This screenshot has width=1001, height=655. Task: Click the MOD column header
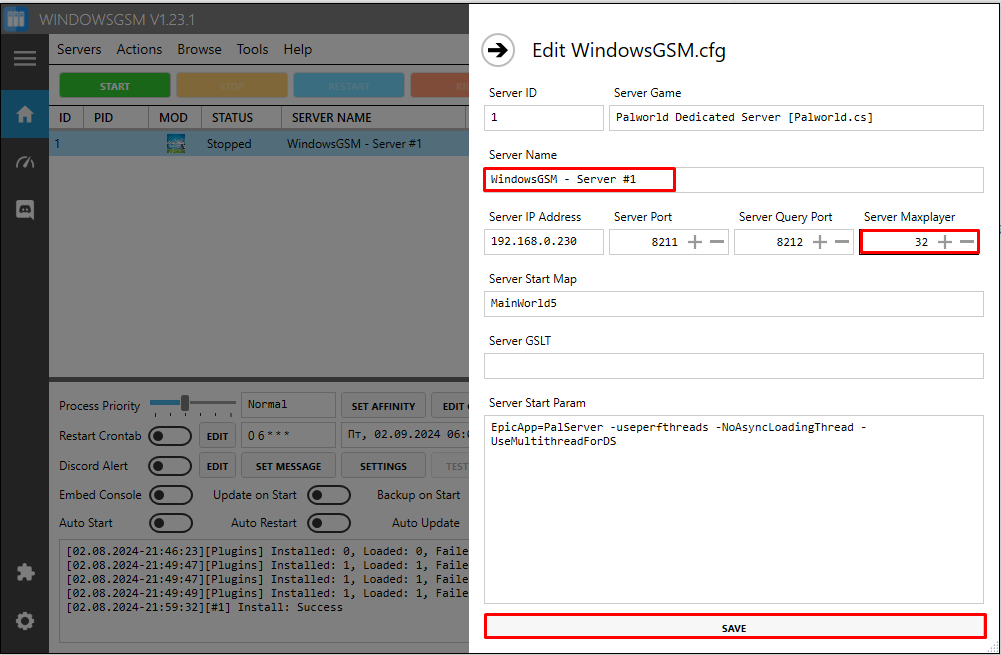coord(174,117)
